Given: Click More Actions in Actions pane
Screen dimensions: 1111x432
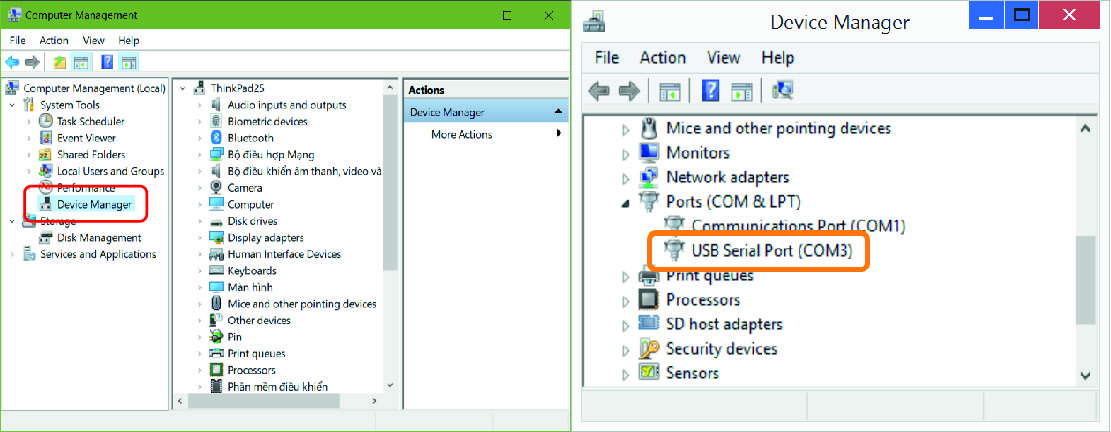Looking at the screenshot, I should coord(461,135).
